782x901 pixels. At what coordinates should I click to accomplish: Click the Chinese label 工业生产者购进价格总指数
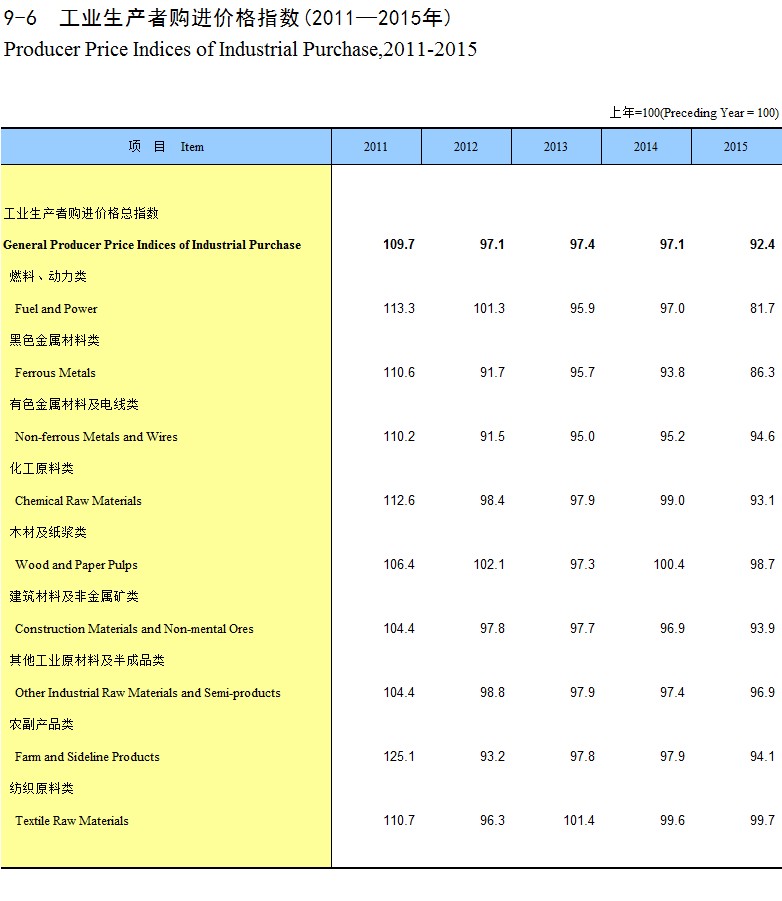(81, 214)
